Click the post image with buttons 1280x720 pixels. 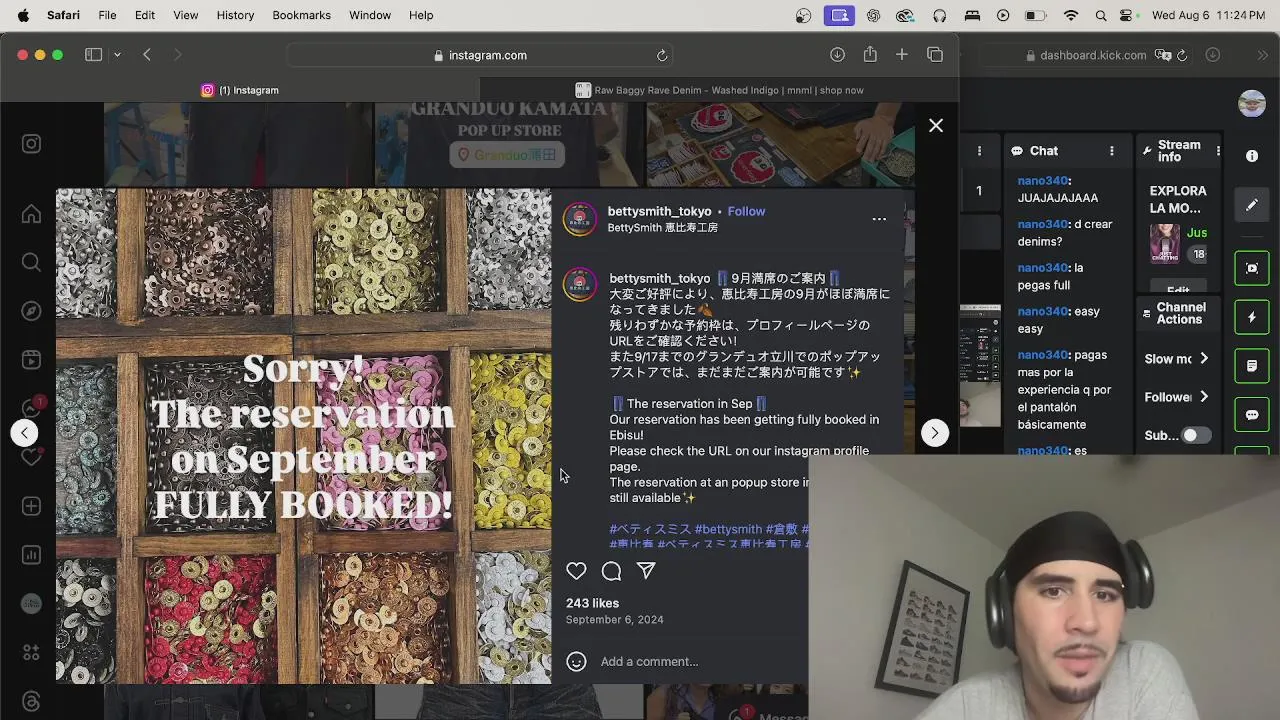pos(303,436)
